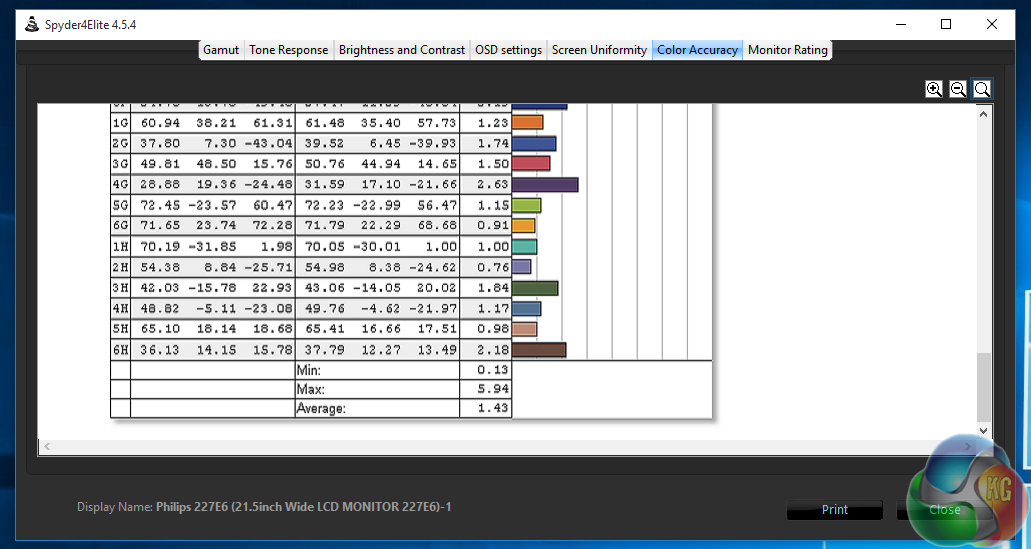The width and height of the screenshot is (1031, 549).
Task: Click the 3H row label
Action: [x=120, y=288]
